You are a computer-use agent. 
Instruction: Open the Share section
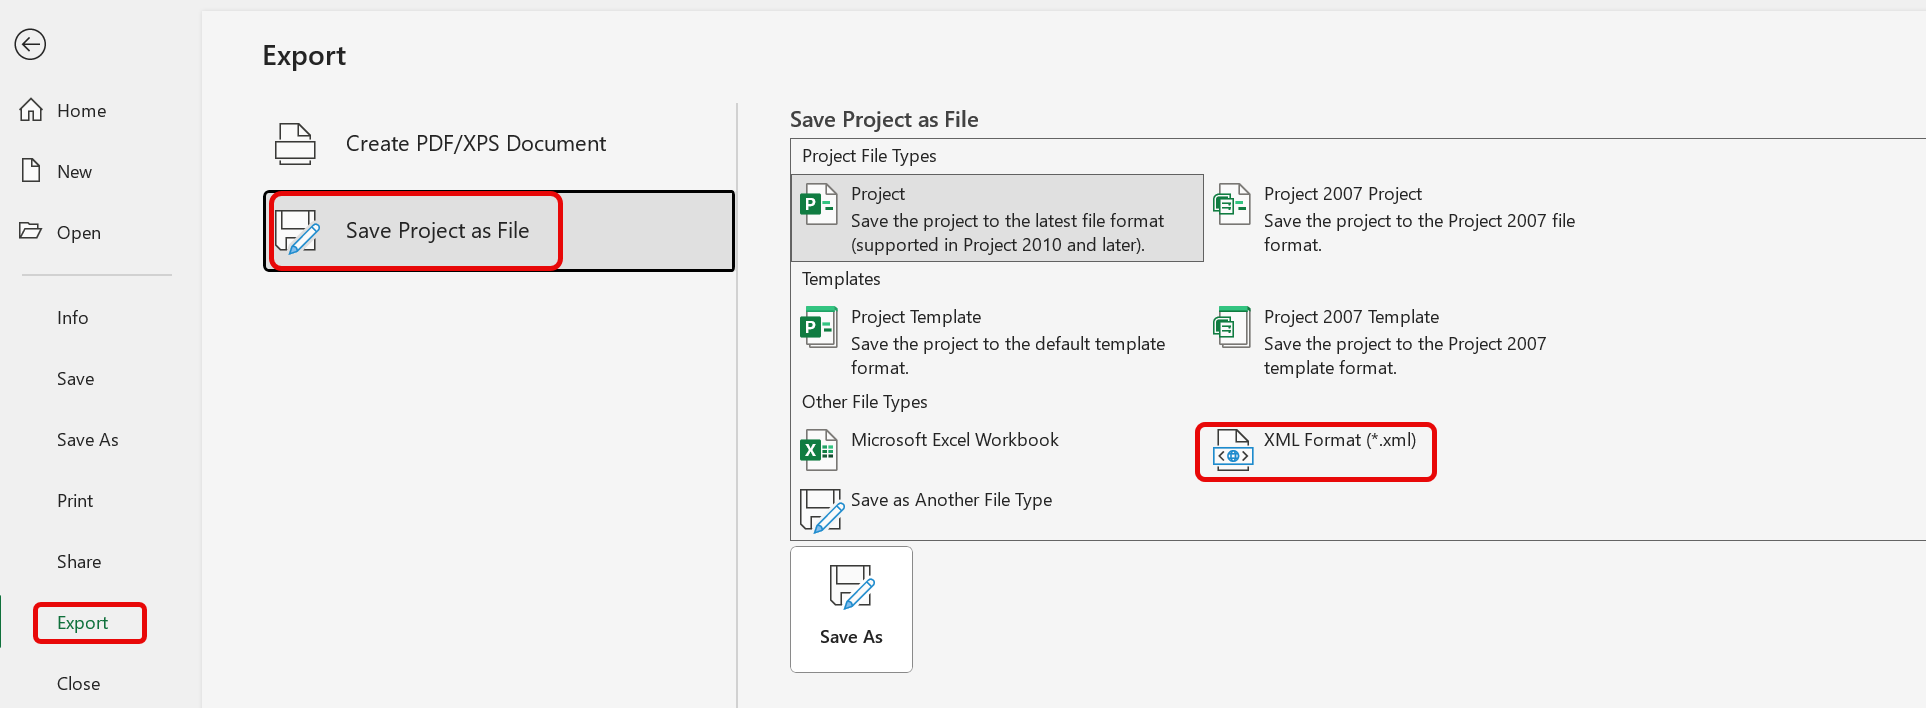78,562
